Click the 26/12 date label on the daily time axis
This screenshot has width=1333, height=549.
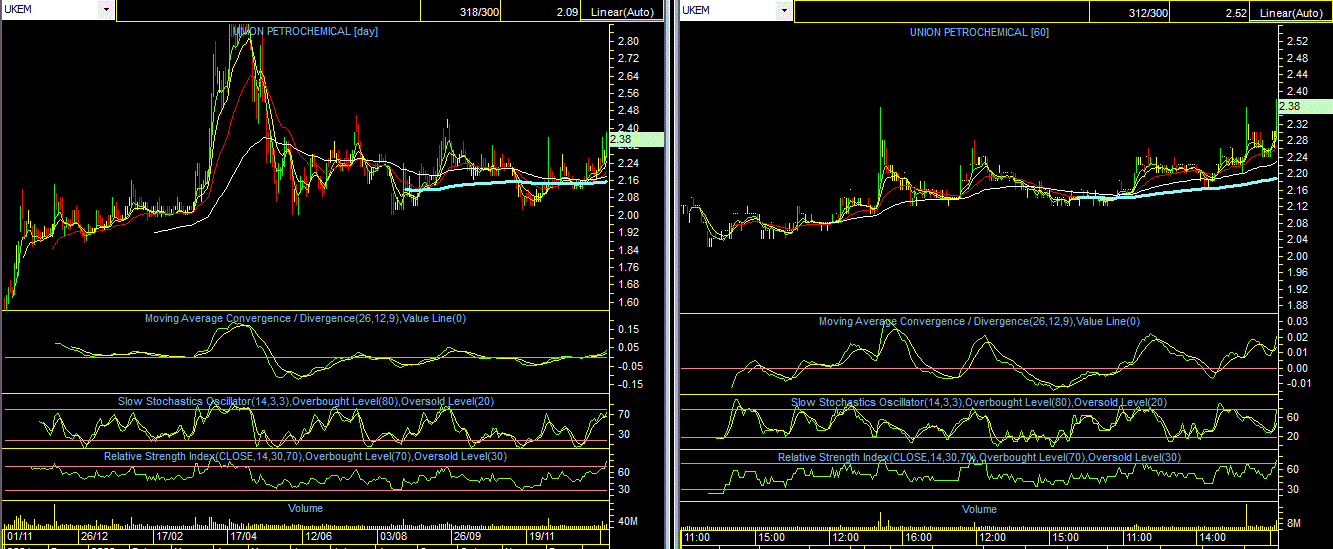(x=95, y=537)
